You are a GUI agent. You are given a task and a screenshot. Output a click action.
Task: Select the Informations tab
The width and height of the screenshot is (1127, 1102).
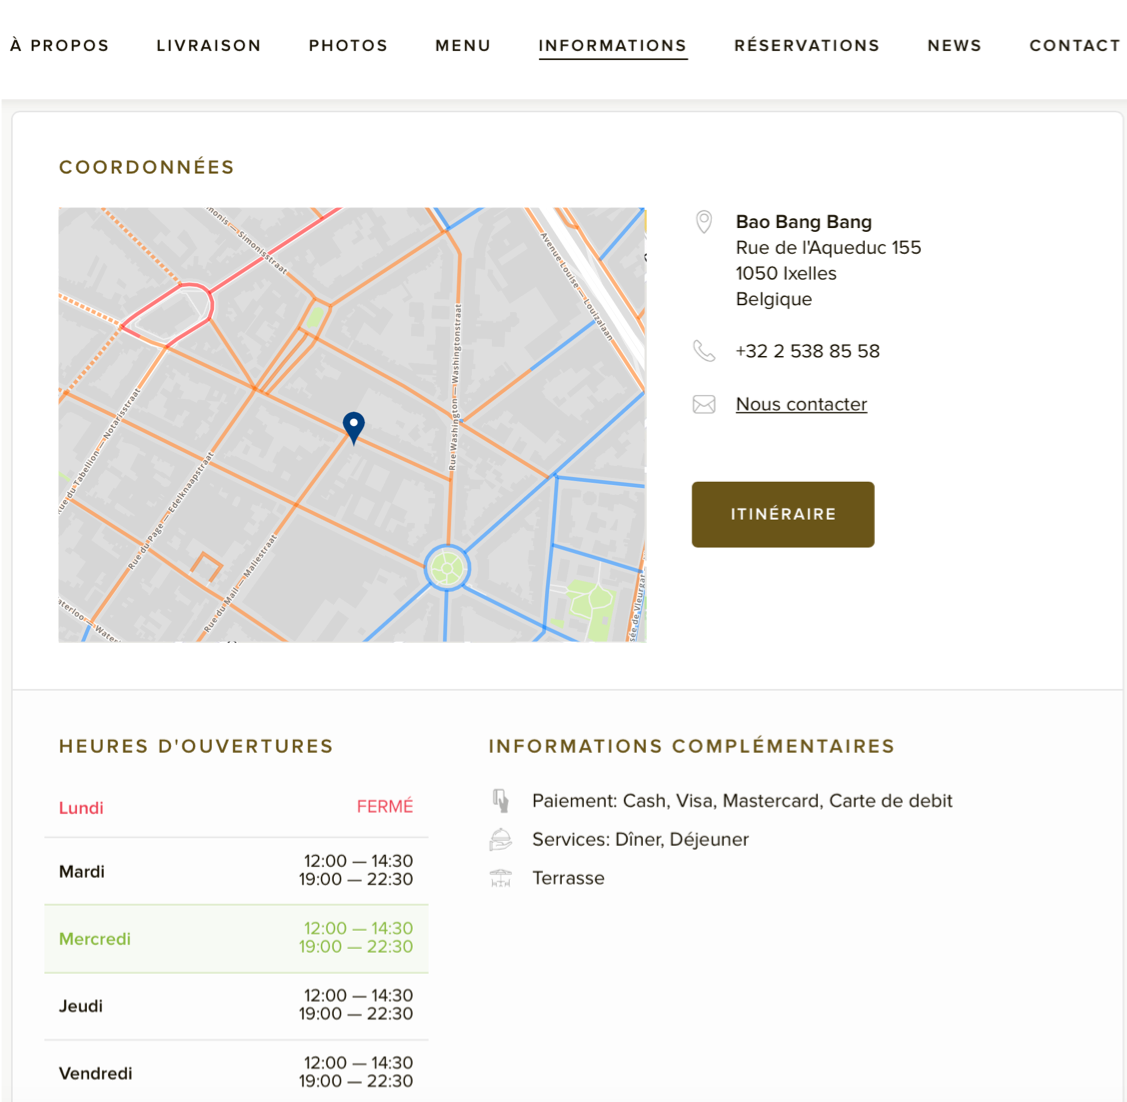(612, 46)
